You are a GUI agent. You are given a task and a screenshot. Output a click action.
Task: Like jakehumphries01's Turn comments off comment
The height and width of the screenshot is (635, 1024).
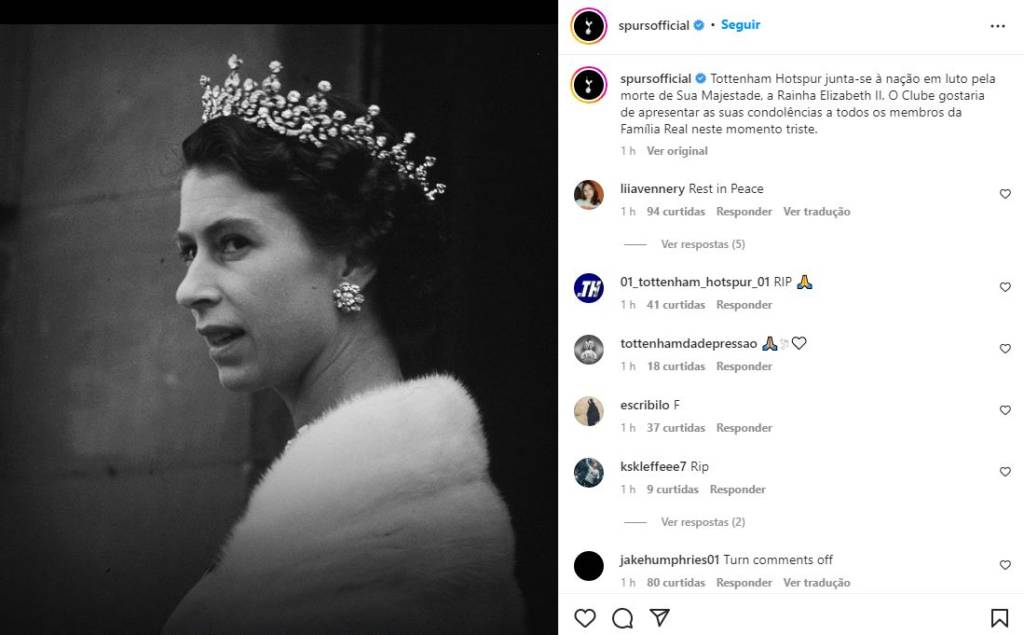tap(1005, 565)
